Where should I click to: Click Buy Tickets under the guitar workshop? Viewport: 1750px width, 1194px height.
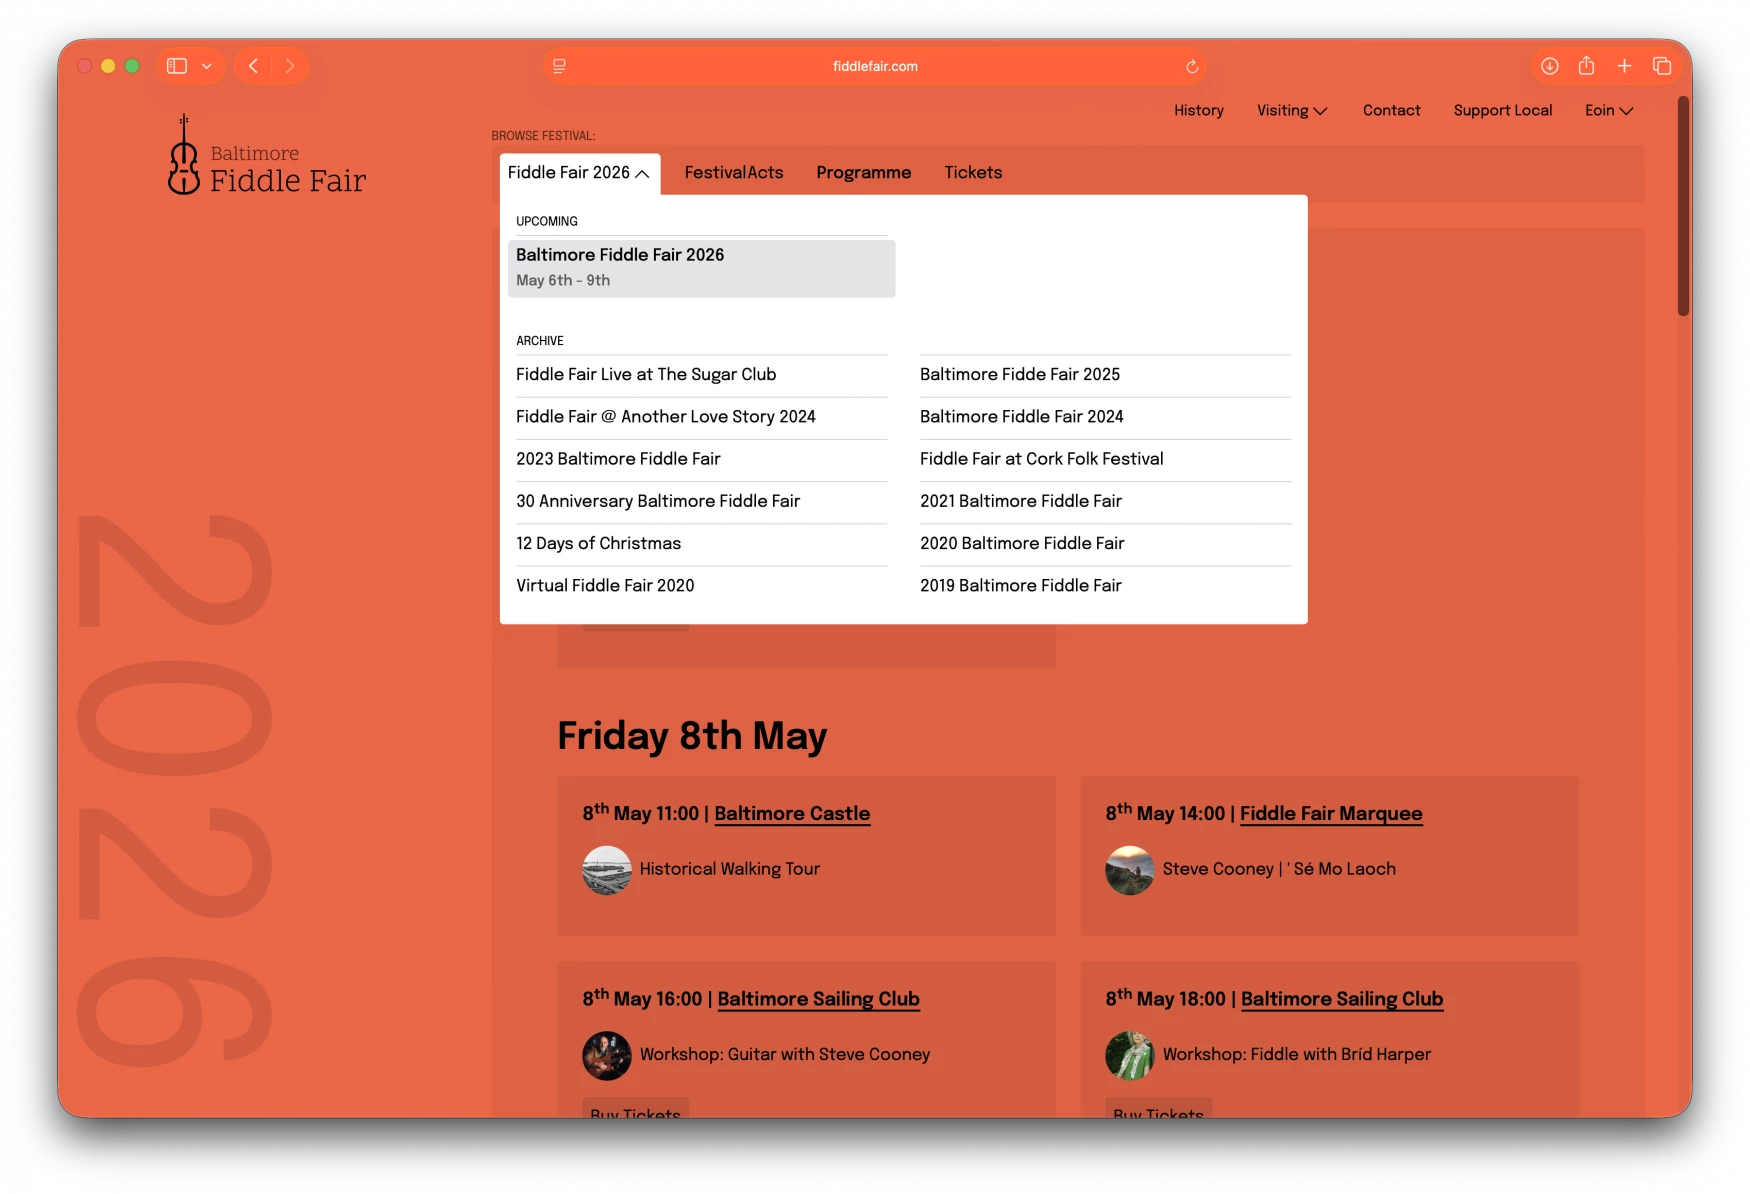coord(635,1112)
